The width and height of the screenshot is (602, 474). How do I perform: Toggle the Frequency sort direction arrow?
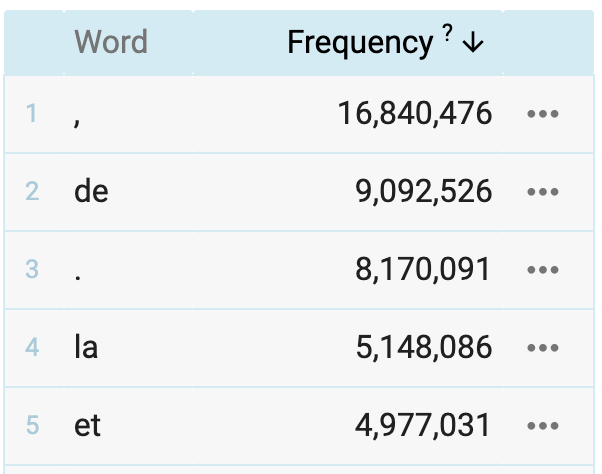pyautogui.click(x=473, y=42)
